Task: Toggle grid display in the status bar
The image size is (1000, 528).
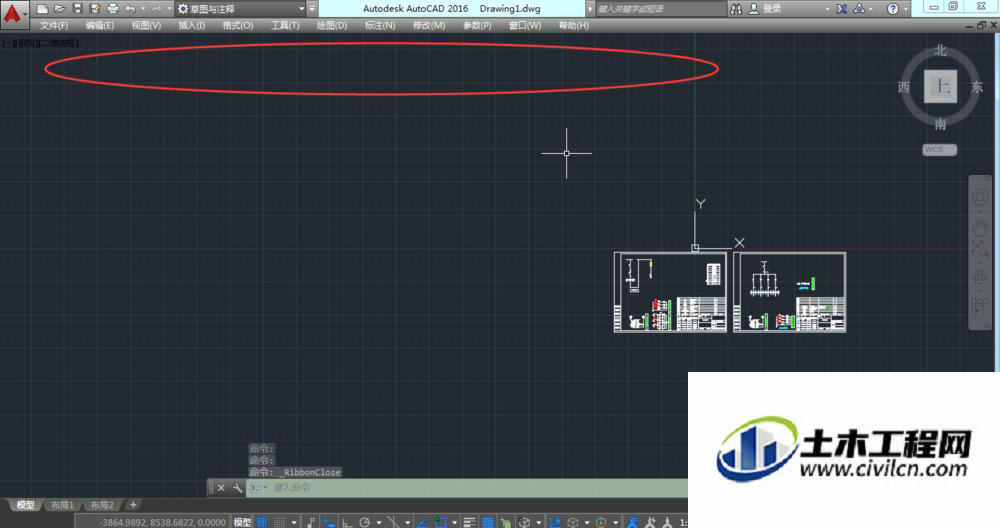Action: click(262, 522)
